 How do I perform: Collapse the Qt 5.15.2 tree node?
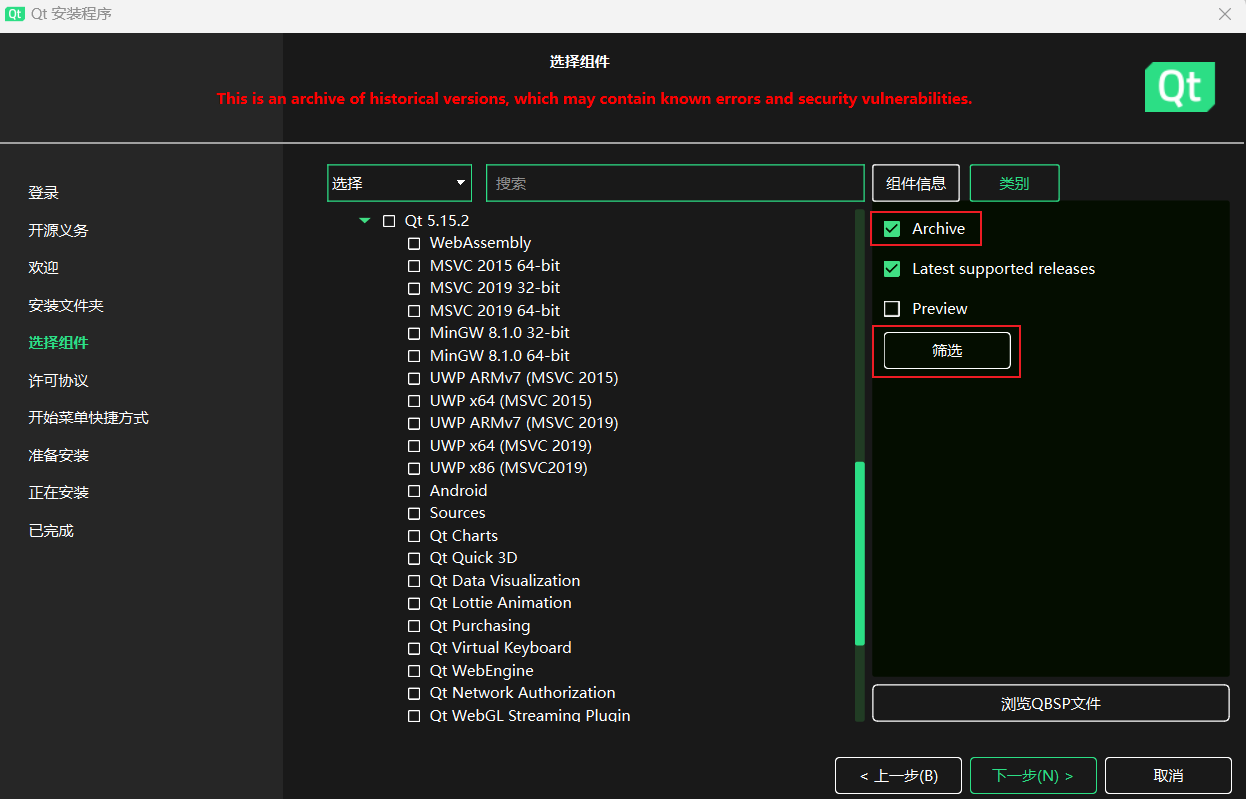pos(365,221)
